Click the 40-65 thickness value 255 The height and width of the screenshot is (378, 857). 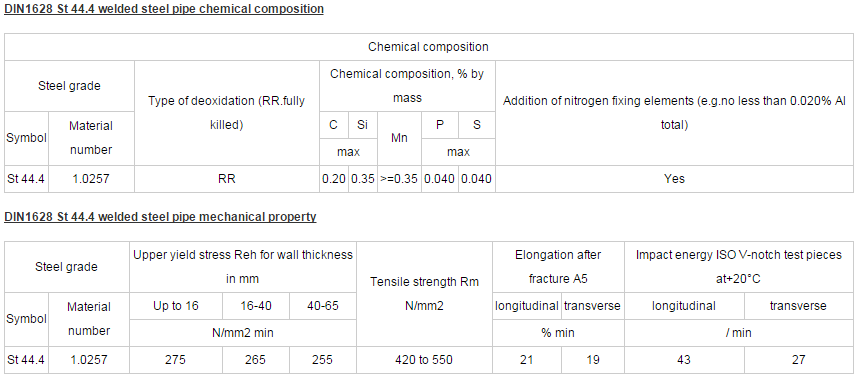point(322,360)
